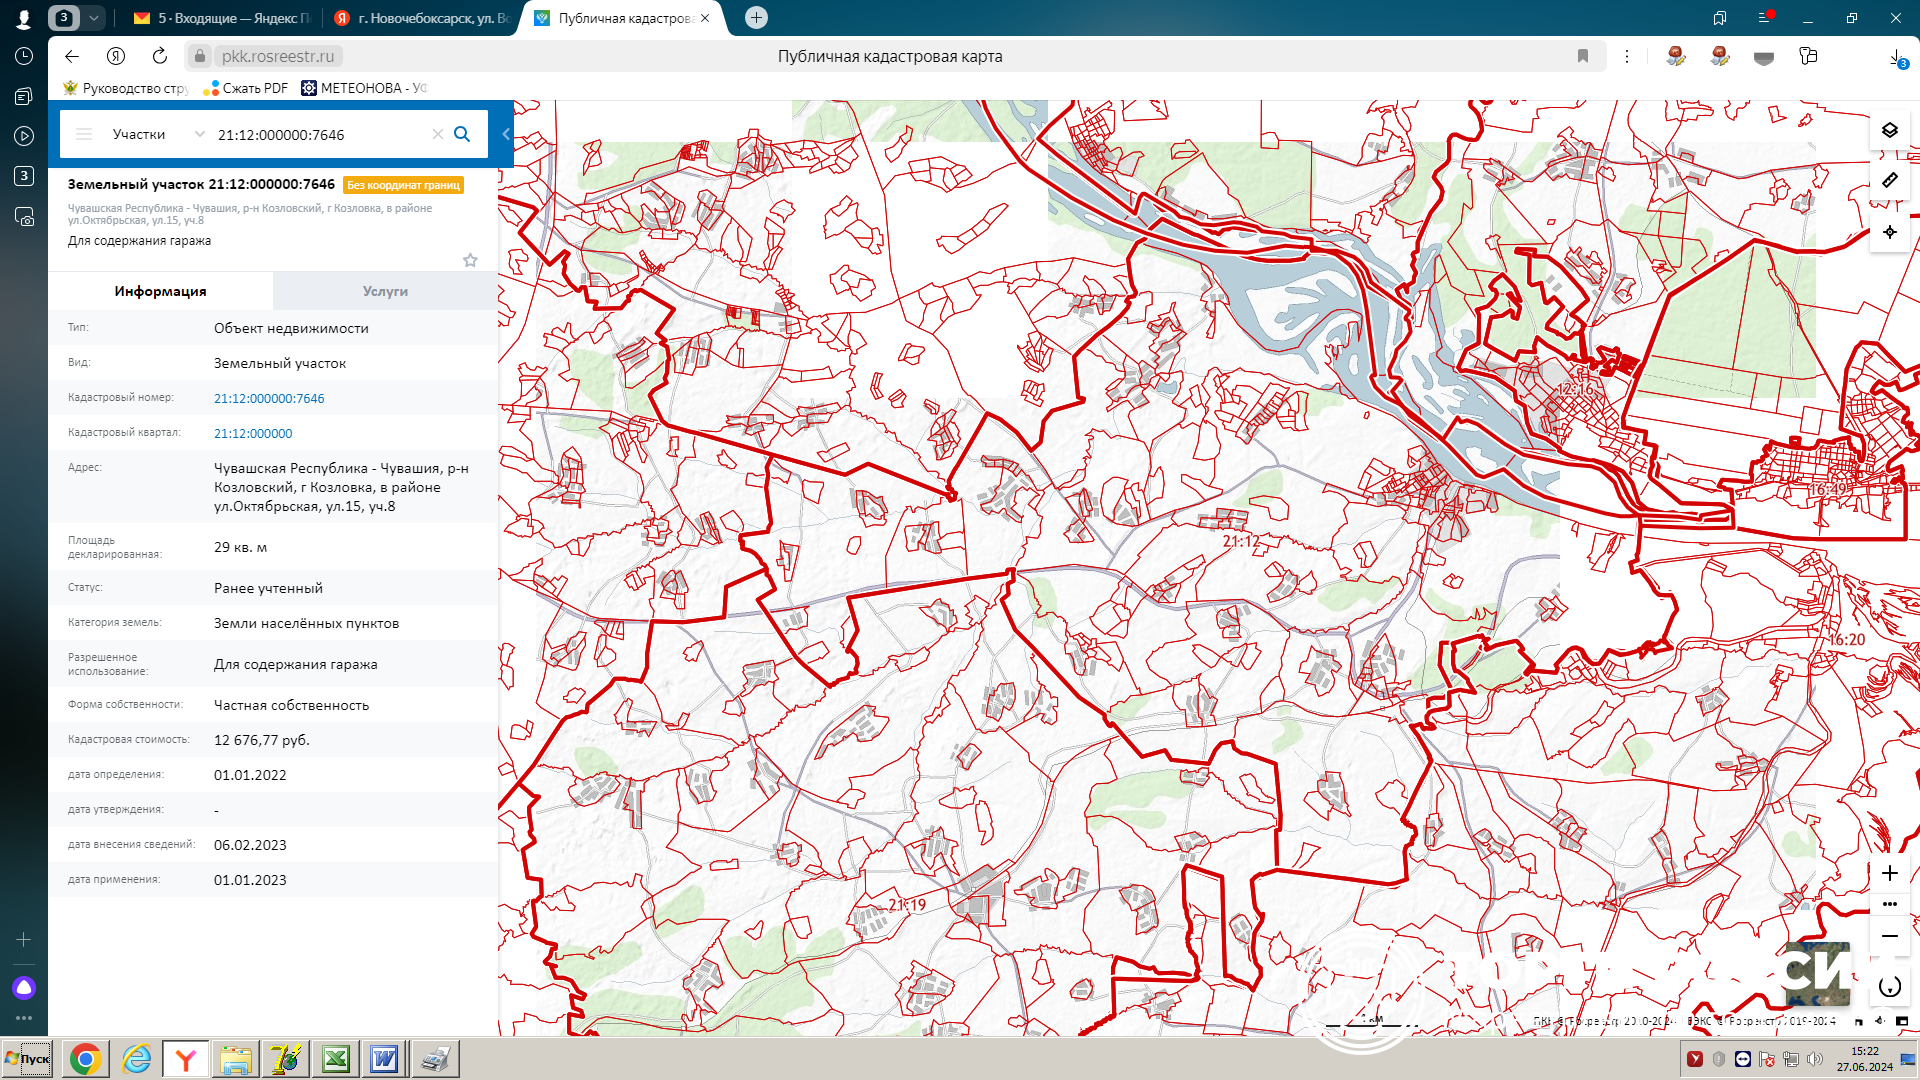This screenshot has height=1080, width=1920.
Task: Collapse the left info panel arrow
Action: [506, 134]
